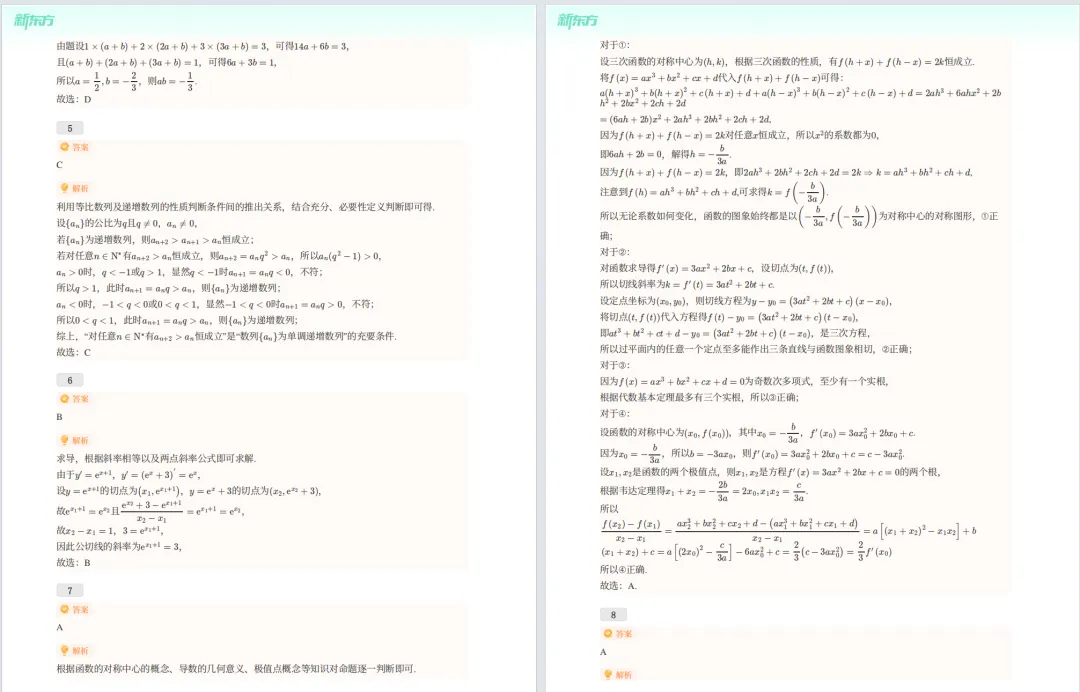The height and width of the screenshot is (692, 1080).
Task: Click the line starting '所以过平面内的任意一个定点'
Action: pos(756,349)
